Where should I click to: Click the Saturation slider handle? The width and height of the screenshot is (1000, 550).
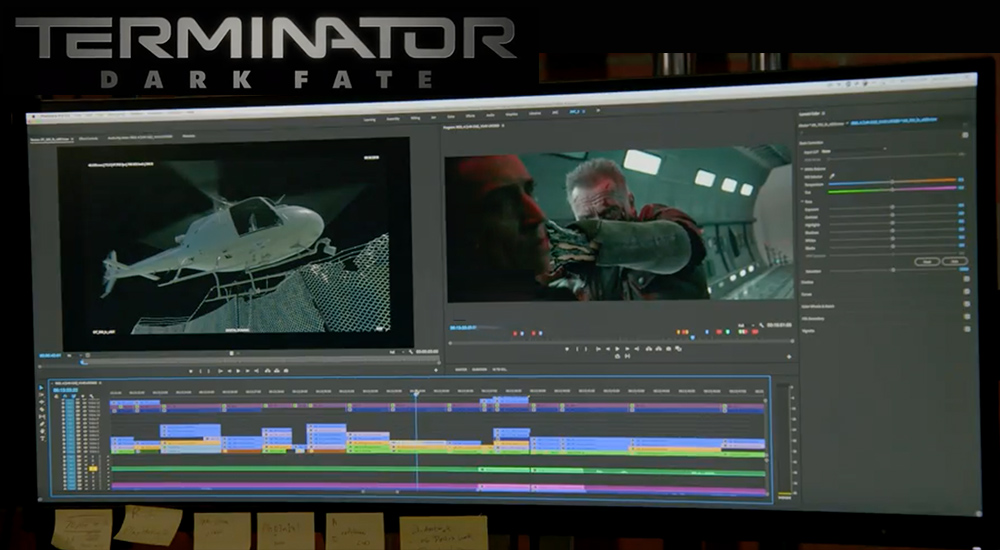point(893,270)
